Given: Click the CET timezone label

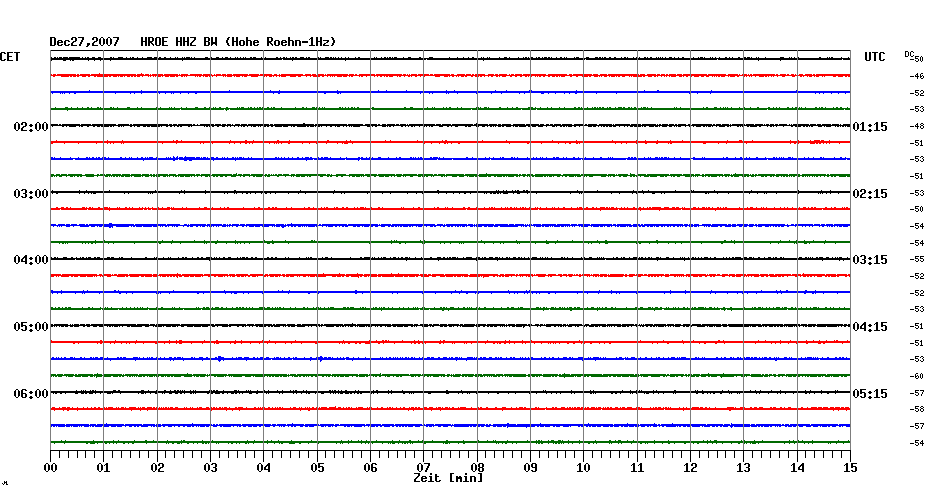Looking at the screenshot, I should click(10, 57).
